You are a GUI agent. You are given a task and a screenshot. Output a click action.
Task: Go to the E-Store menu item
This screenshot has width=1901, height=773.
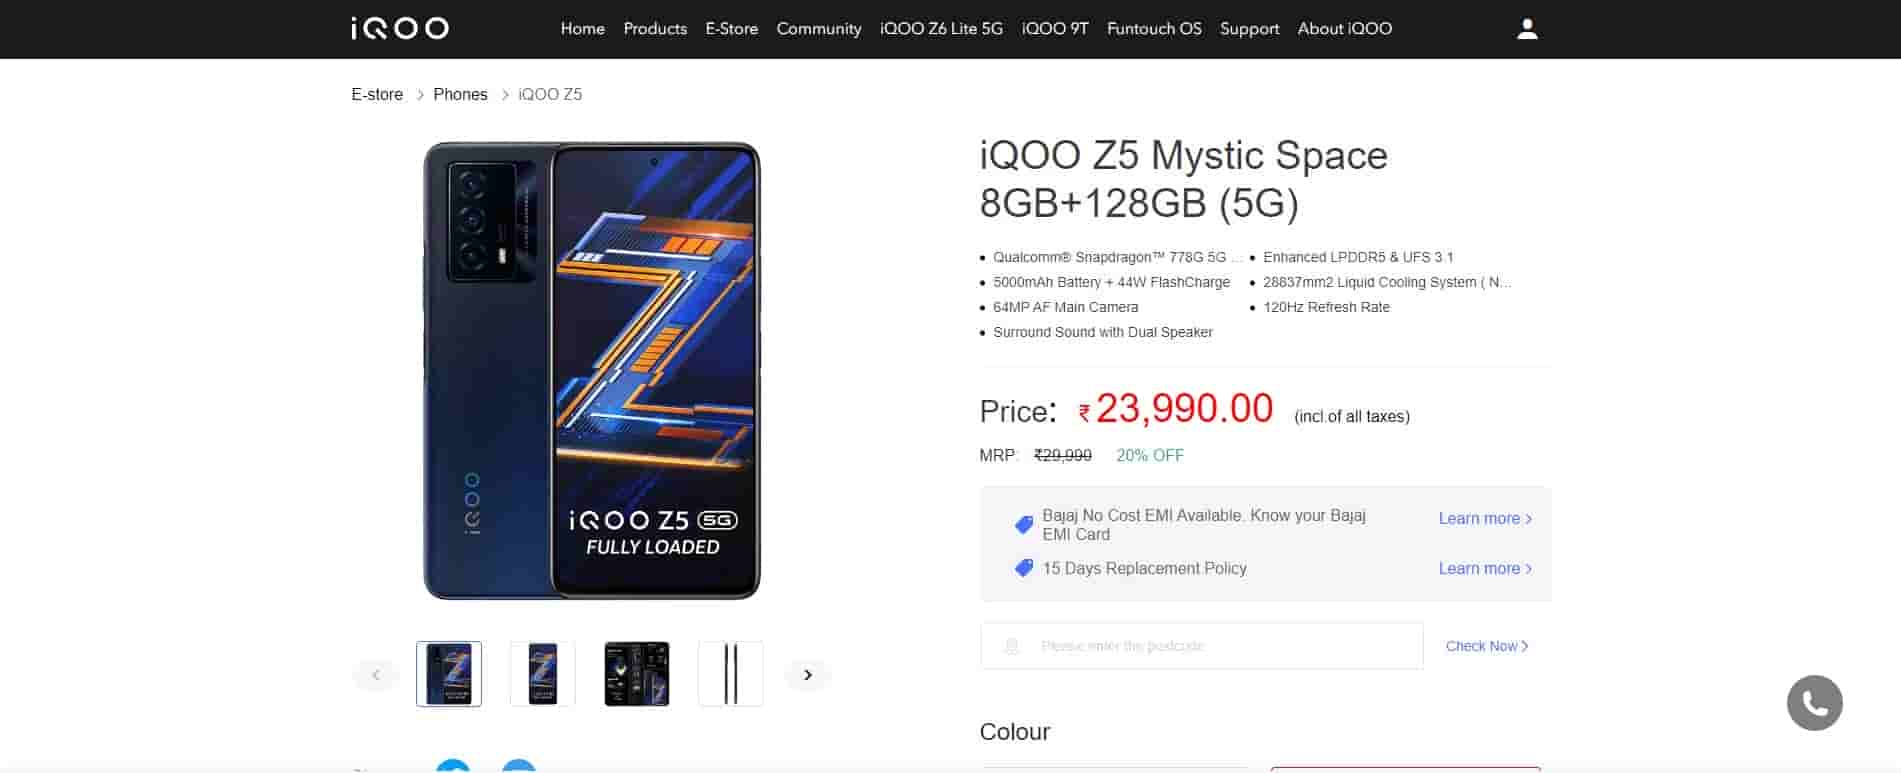[x=731, y=29]
